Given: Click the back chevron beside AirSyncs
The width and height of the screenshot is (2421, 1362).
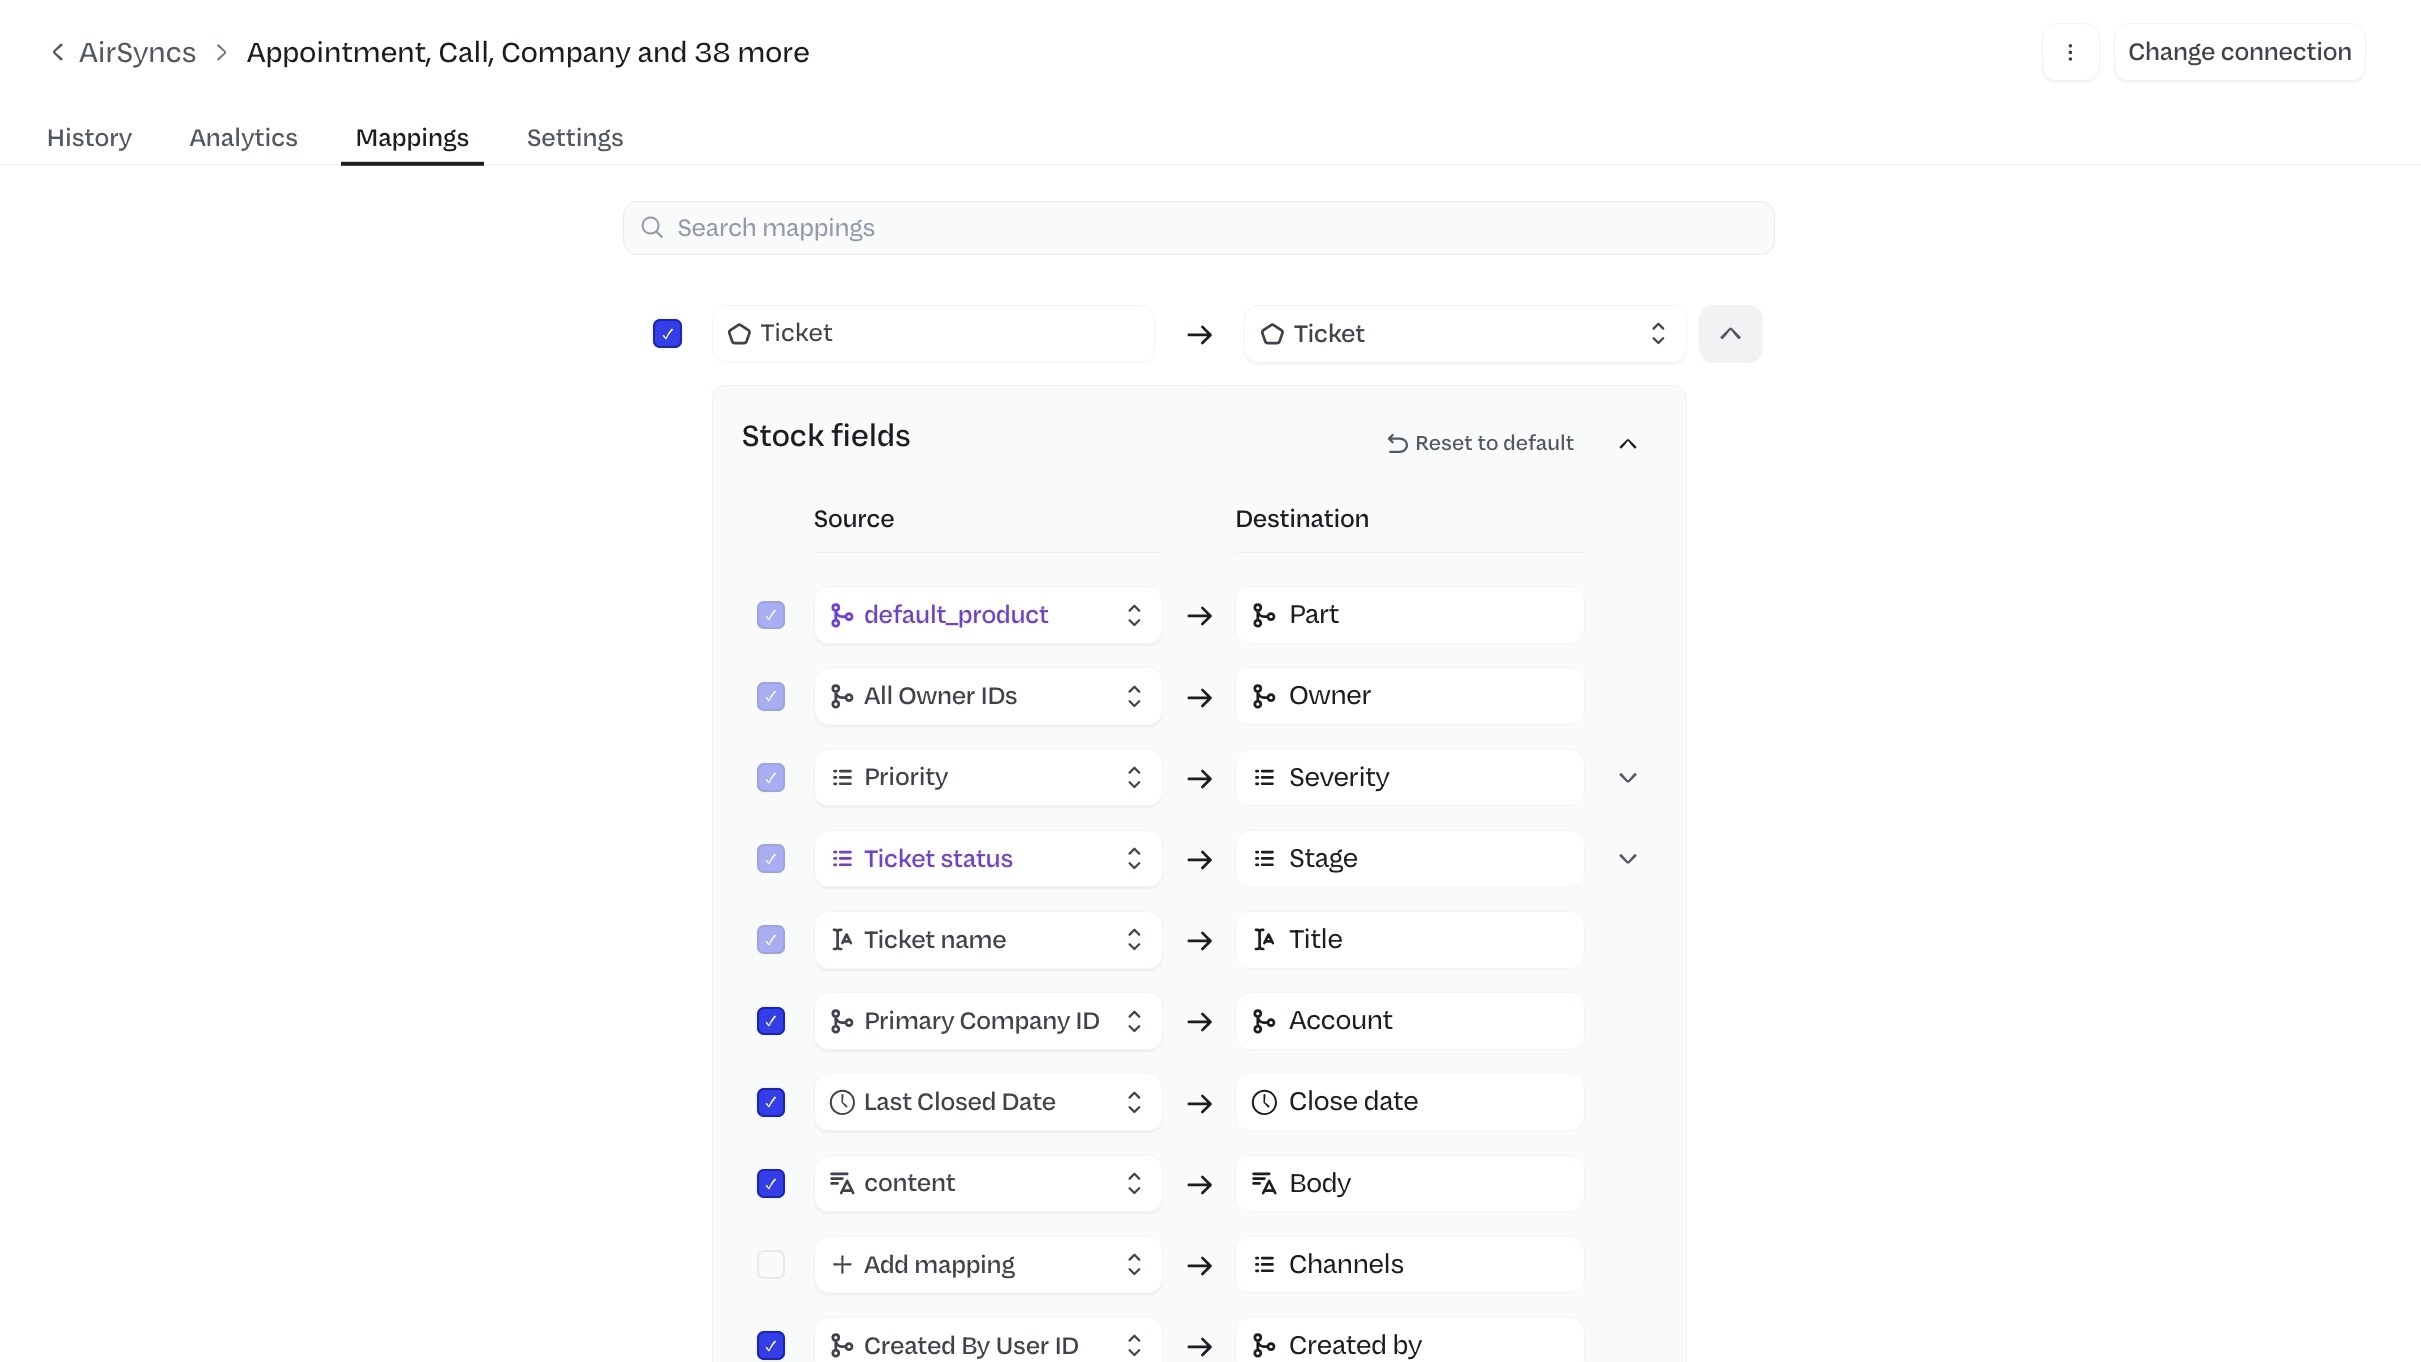Looking at the screenshot, I should (58, 52).
